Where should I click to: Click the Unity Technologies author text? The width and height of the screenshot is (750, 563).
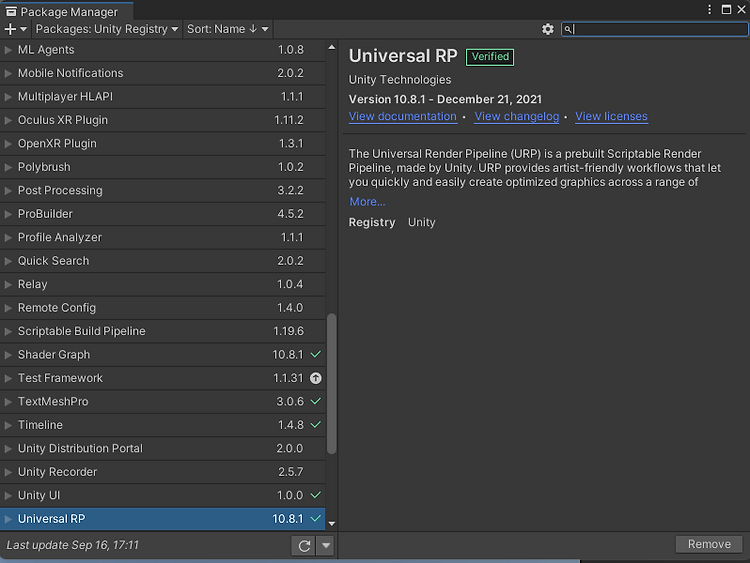[400, 79]
